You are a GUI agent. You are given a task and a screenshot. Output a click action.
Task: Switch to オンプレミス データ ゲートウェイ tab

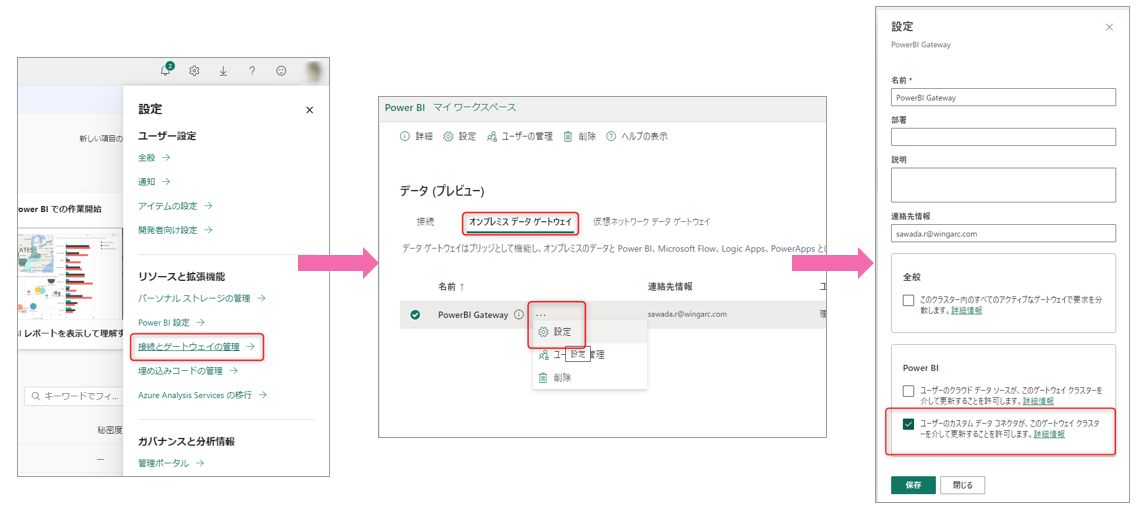(x=520, y=221)
